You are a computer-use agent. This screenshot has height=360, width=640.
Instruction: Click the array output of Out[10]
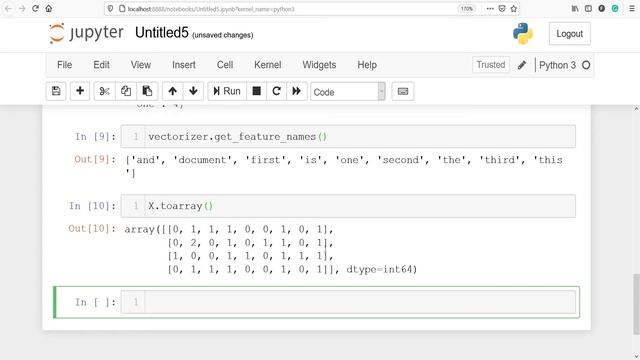[271, 249]
